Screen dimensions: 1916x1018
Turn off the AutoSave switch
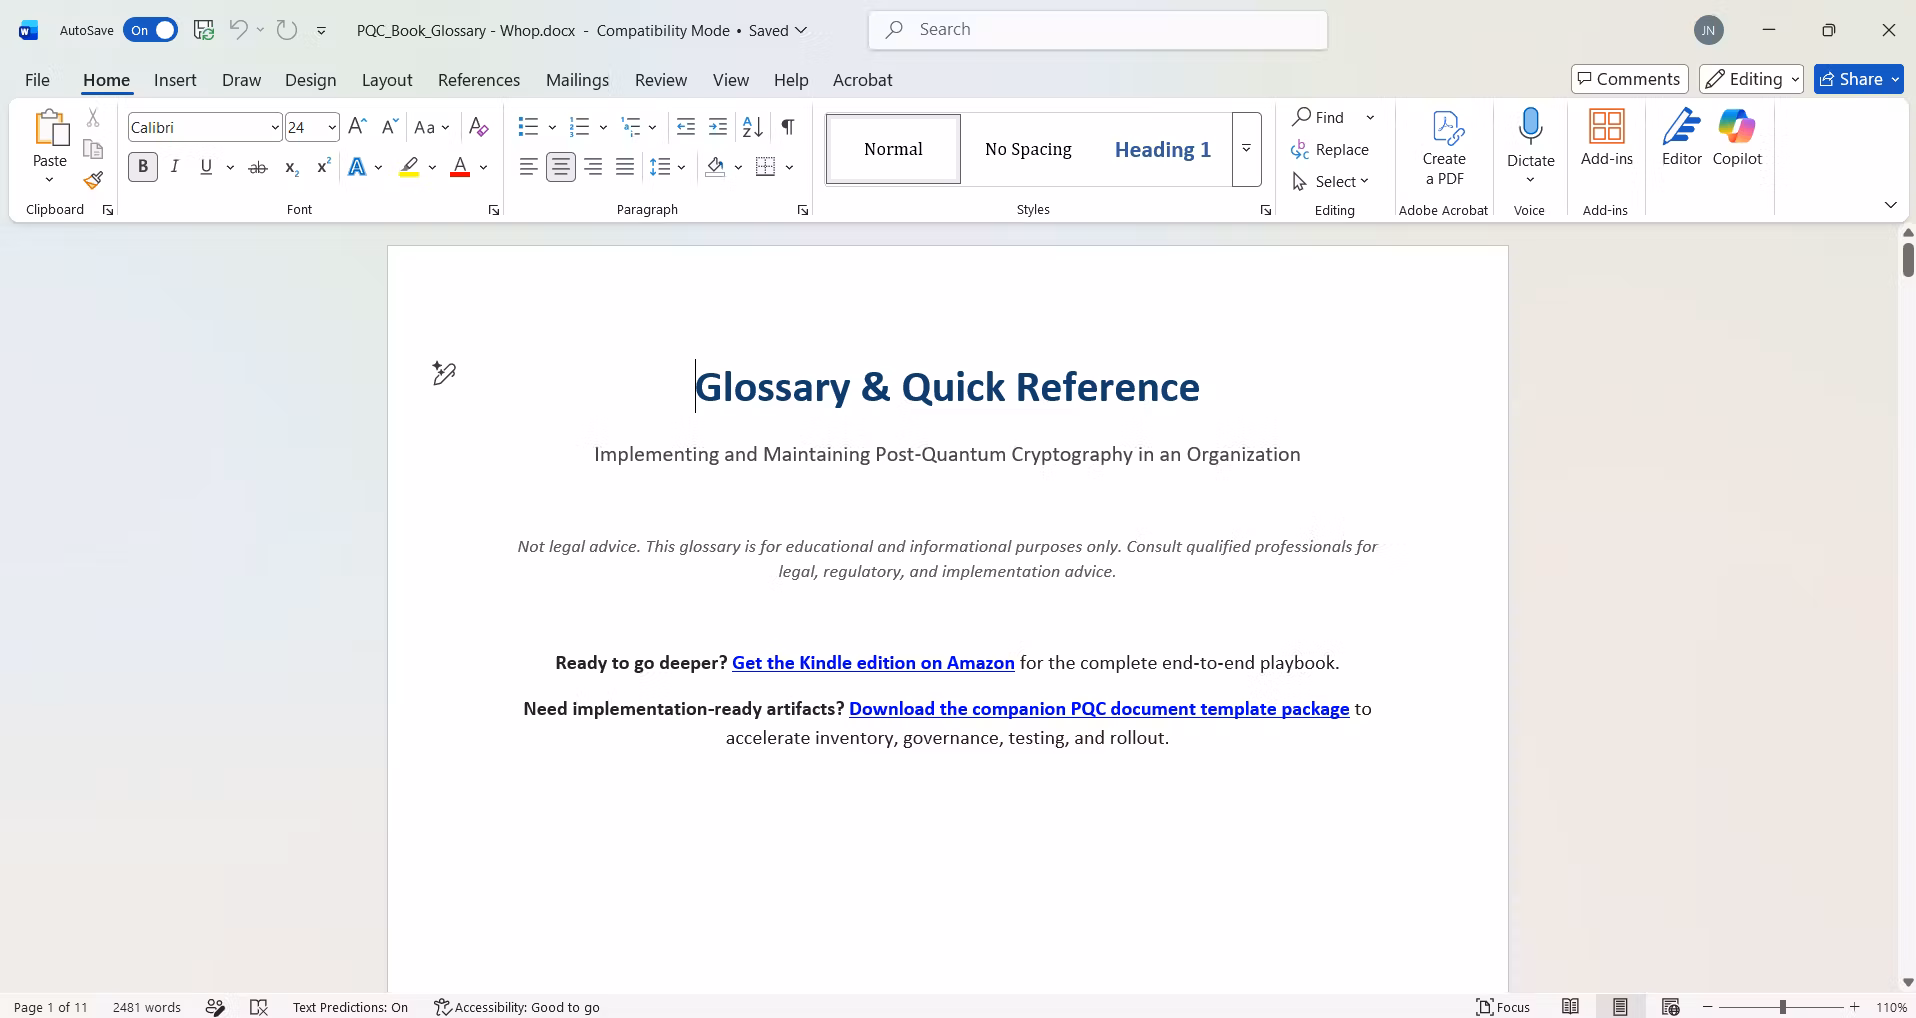(x=150, y=30)
